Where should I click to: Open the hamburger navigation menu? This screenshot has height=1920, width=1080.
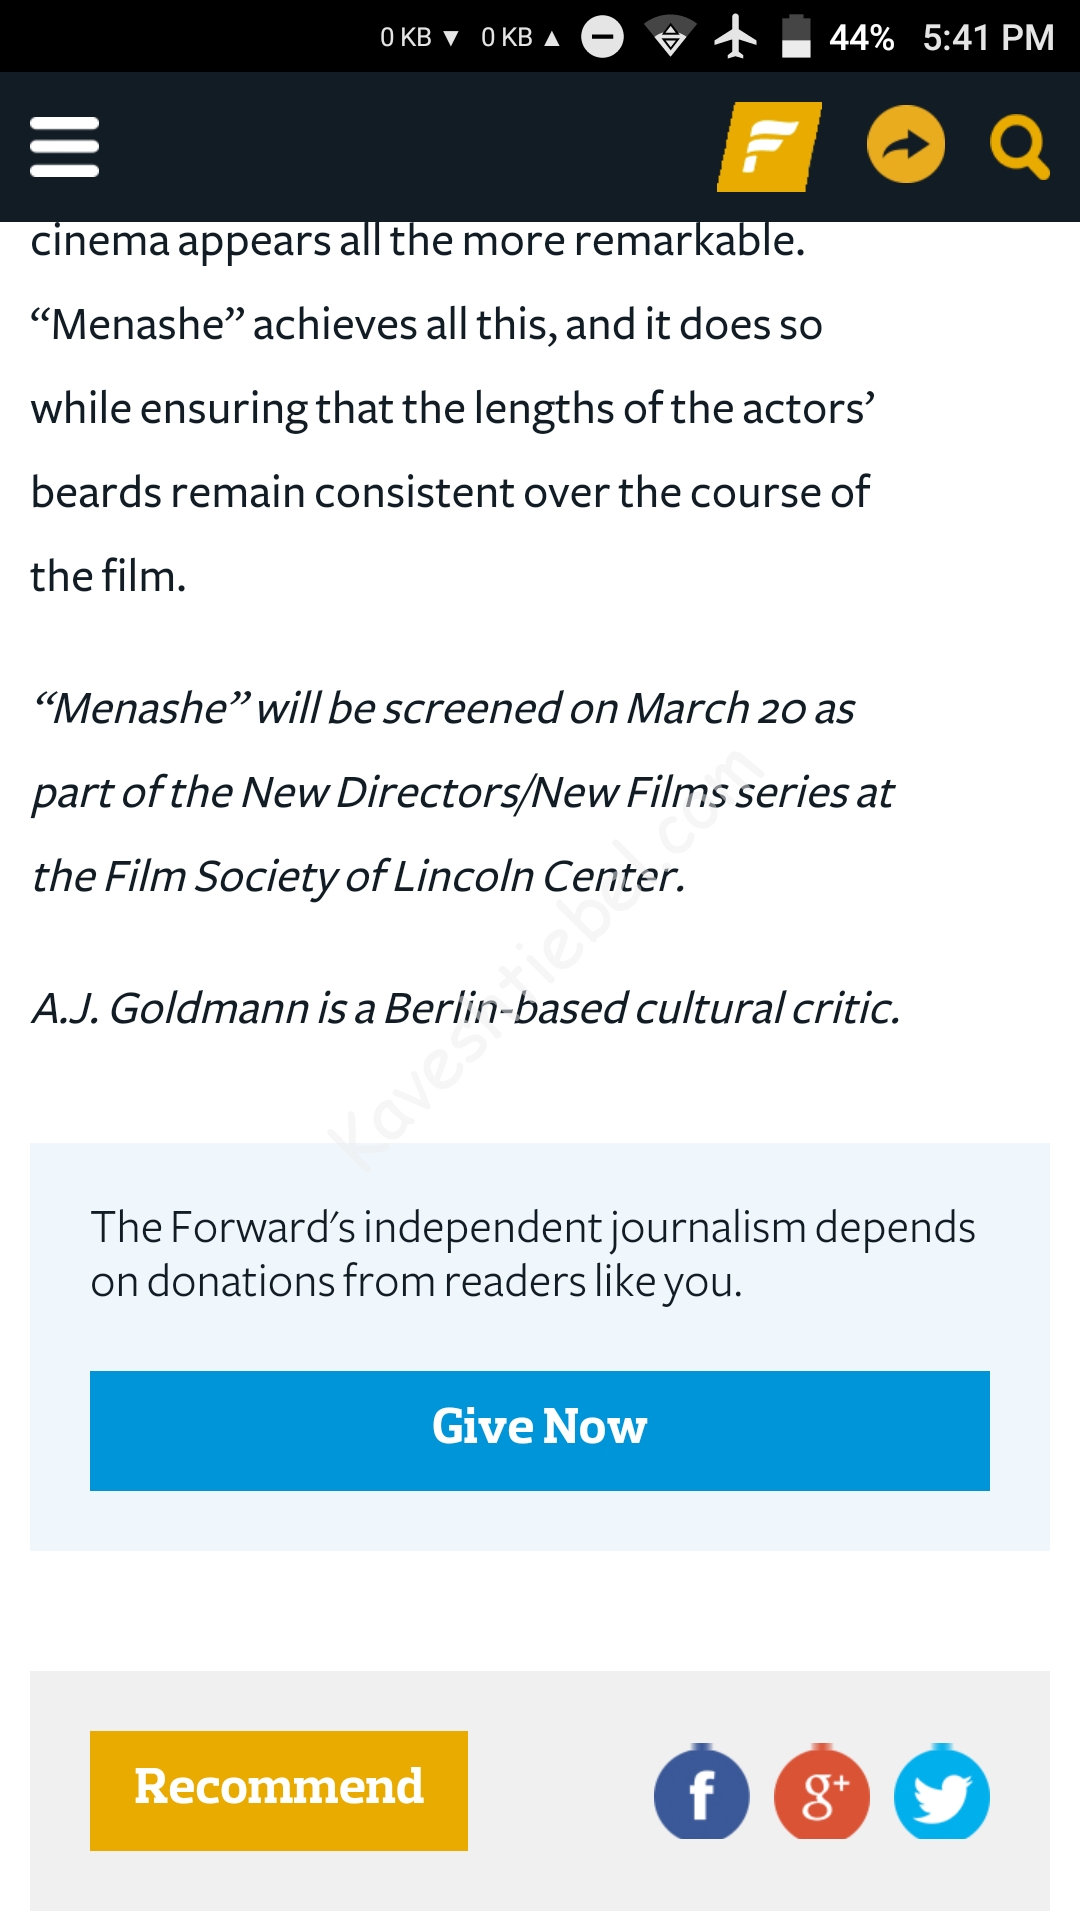pos(65,146)
